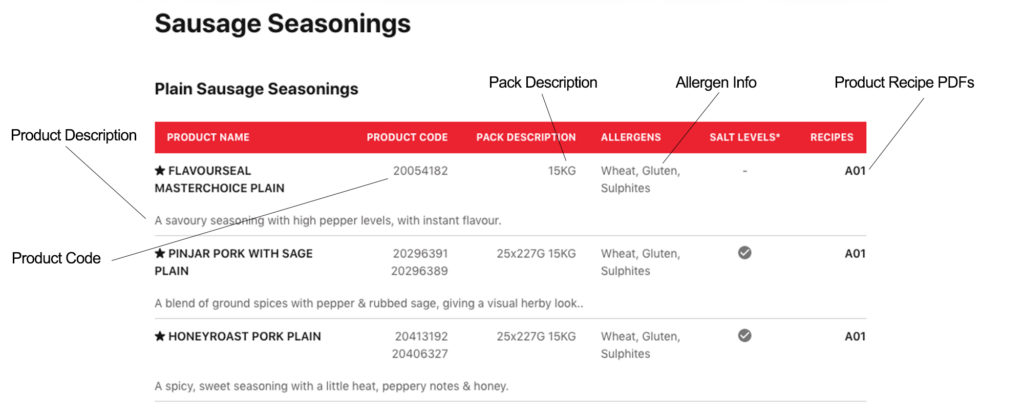Click the PRODUCT CODE column header

408,138
